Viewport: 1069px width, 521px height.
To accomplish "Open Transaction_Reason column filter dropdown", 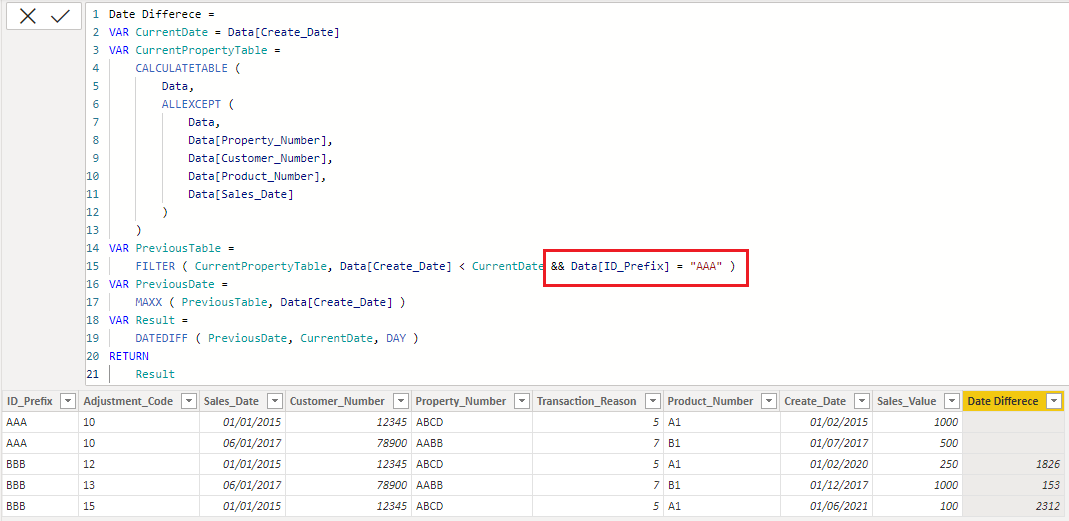I will [652, 401].
